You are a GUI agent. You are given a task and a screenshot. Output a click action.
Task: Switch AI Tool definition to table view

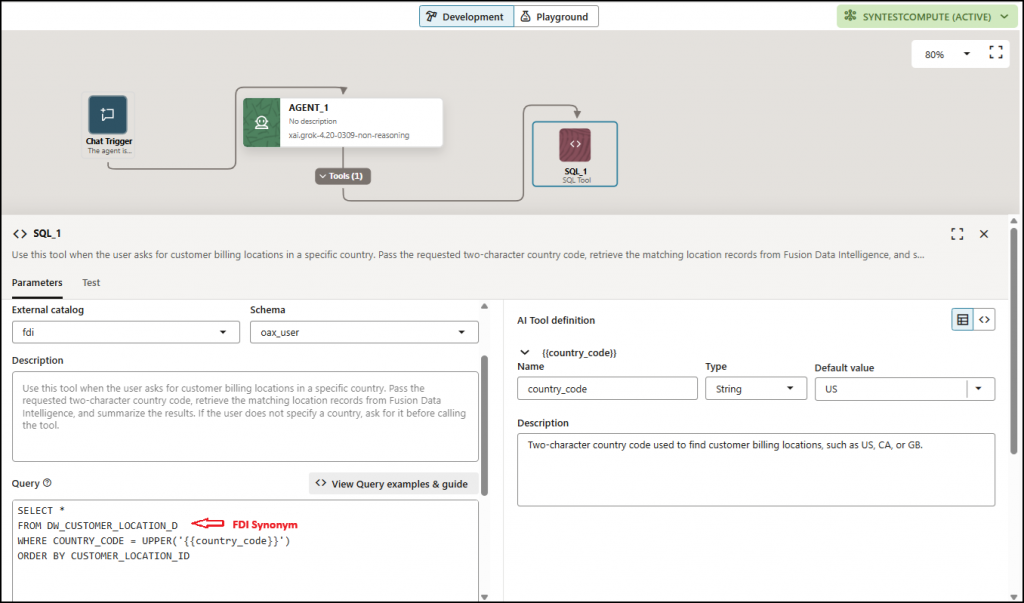tap(963, 319)
